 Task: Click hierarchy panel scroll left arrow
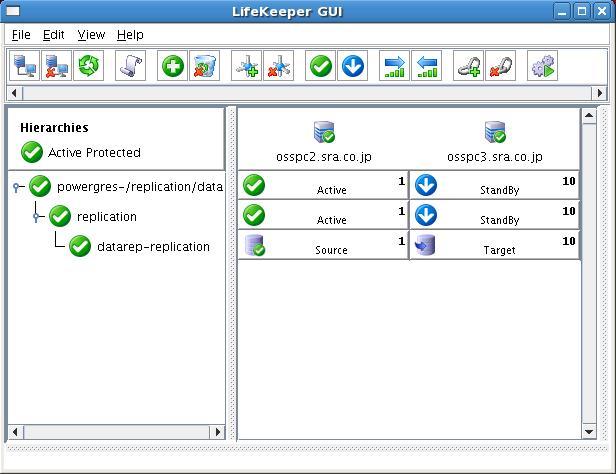pos(15,432)
